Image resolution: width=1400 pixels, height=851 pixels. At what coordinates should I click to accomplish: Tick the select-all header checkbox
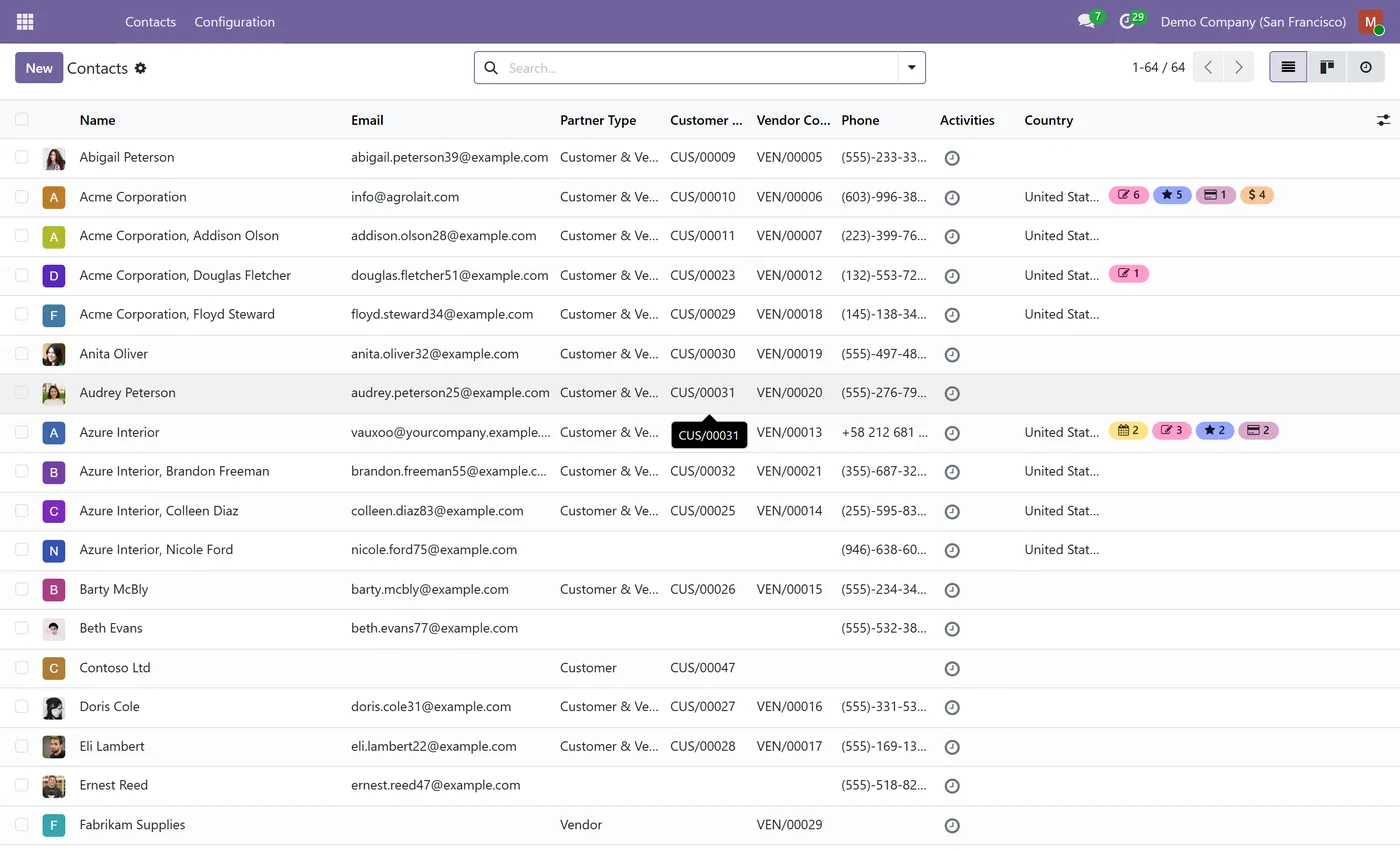pos(22,119)
